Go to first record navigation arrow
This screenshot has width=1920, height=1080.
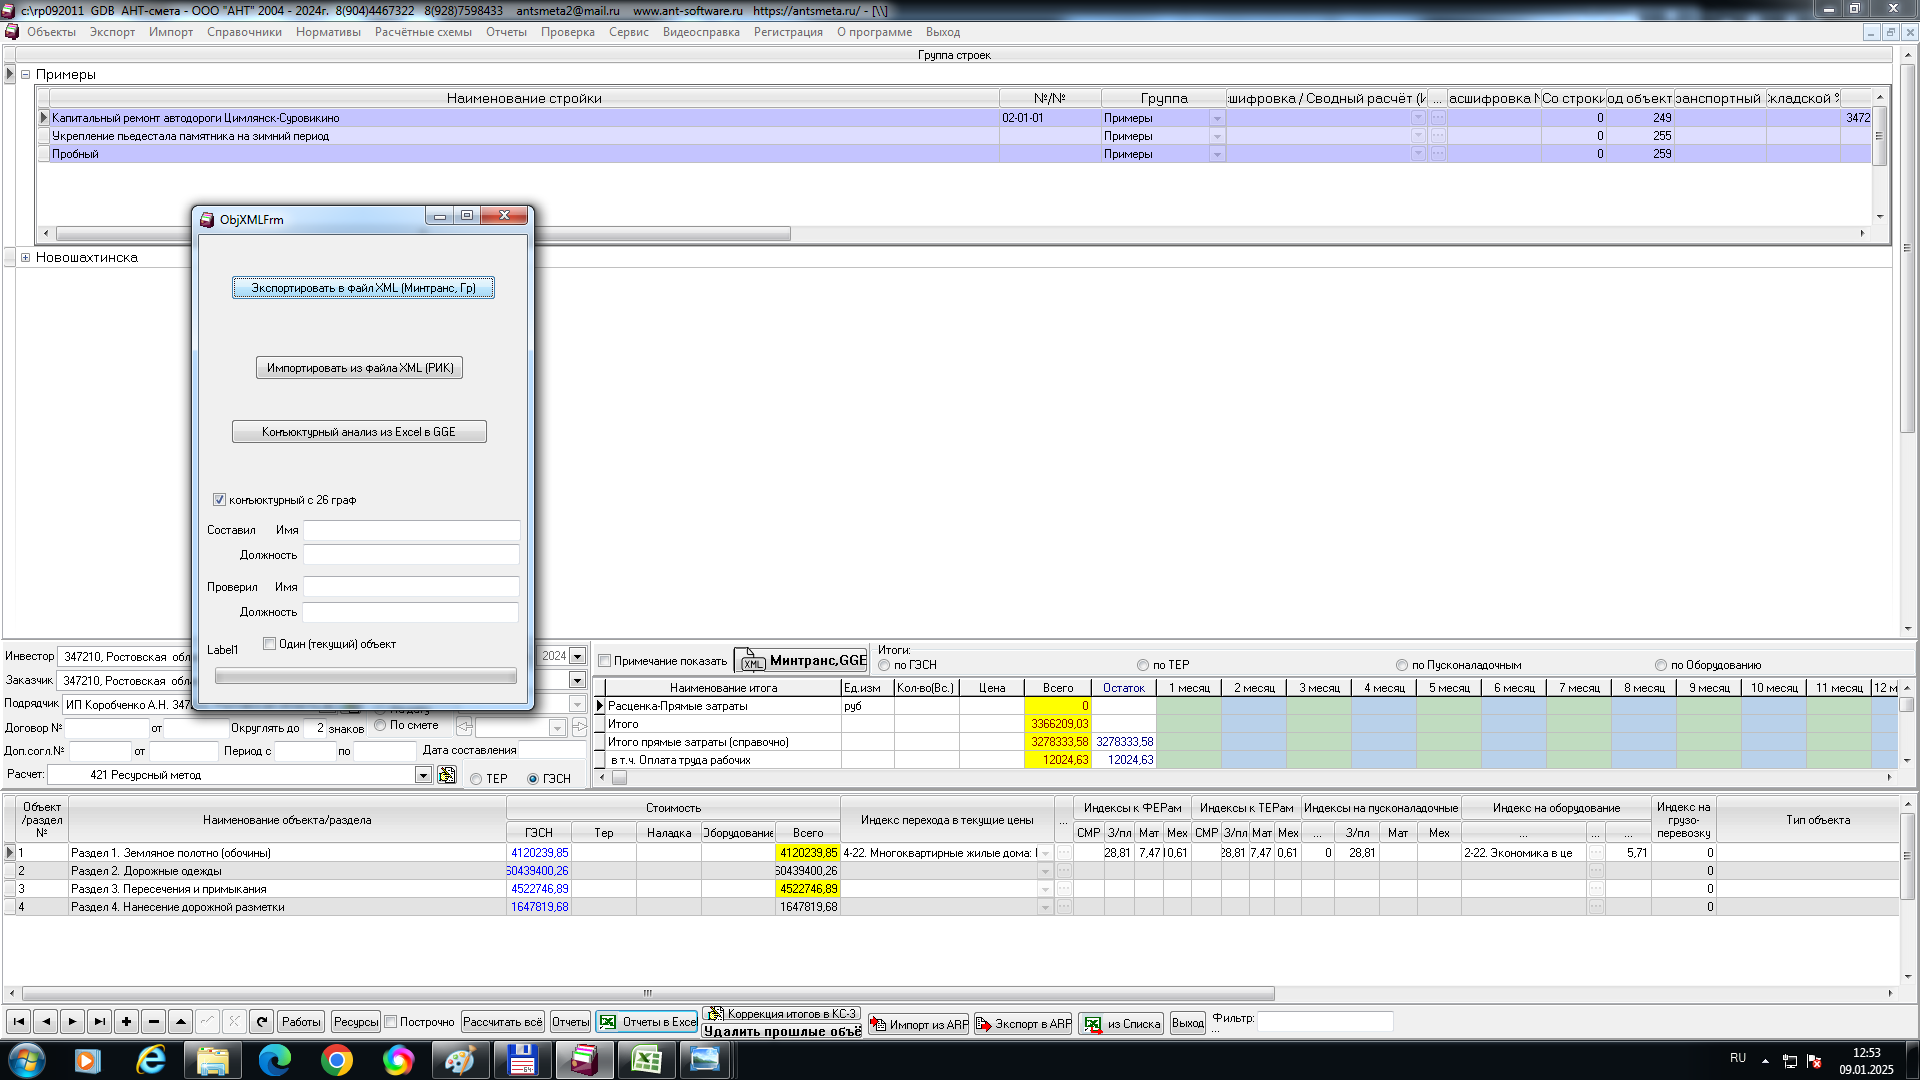click(x=18, y=1022)
